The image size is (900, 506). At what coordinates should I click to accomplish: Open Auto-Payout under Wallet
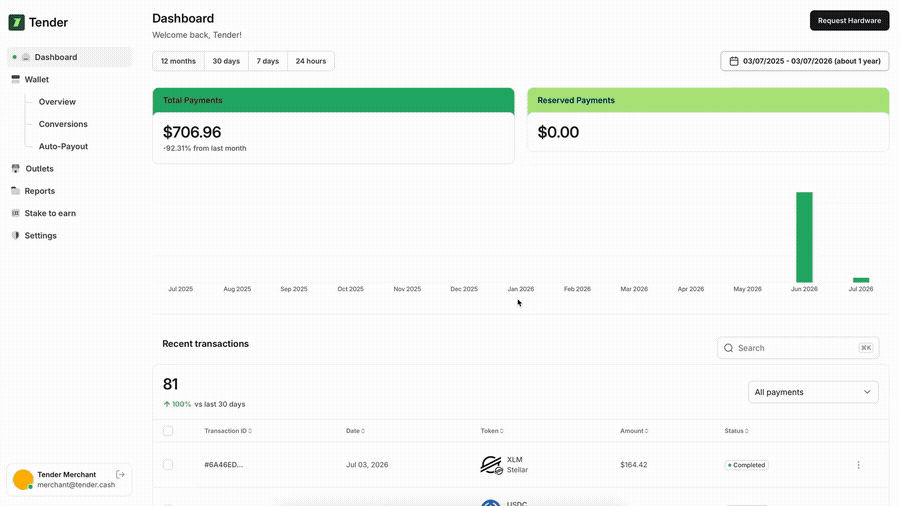63,146
